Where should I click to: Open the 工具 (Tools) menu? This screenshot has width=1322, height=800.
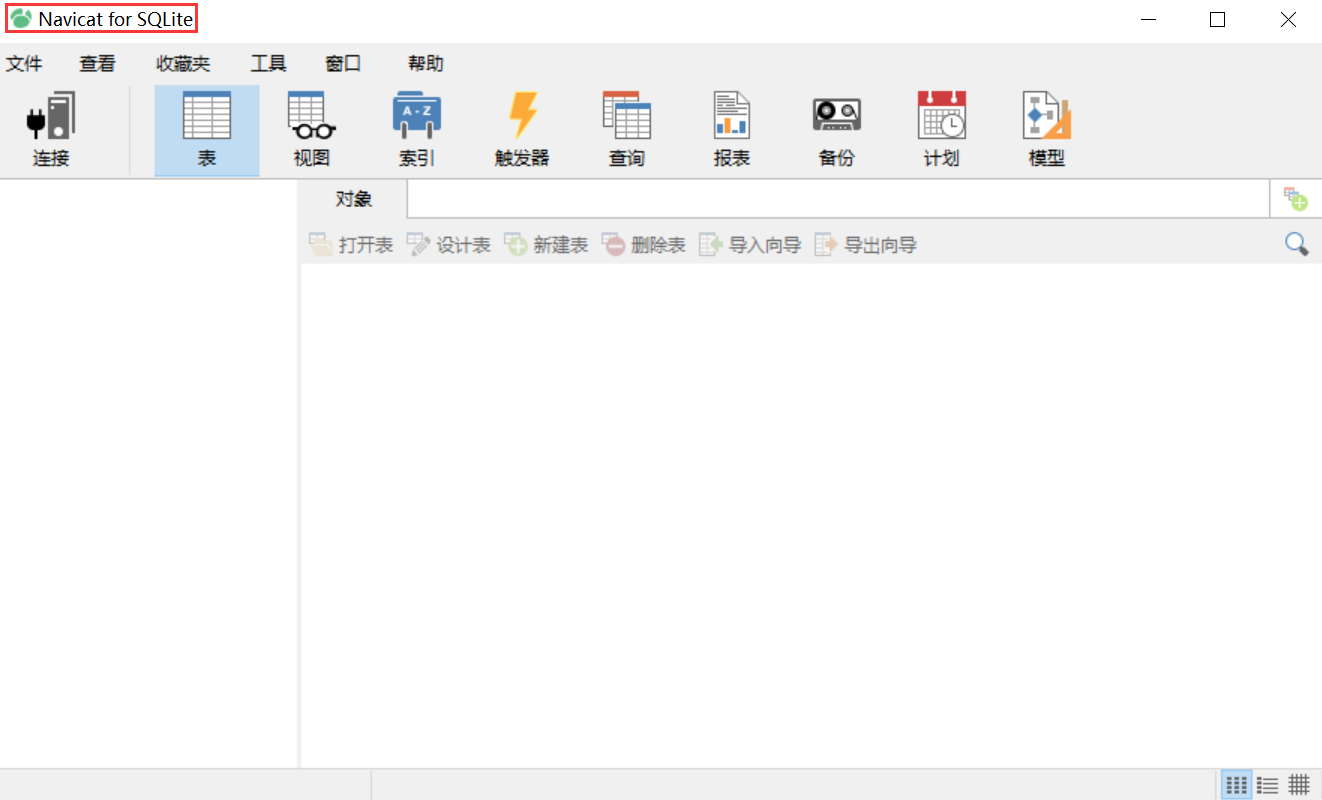[x=267, y=63]
